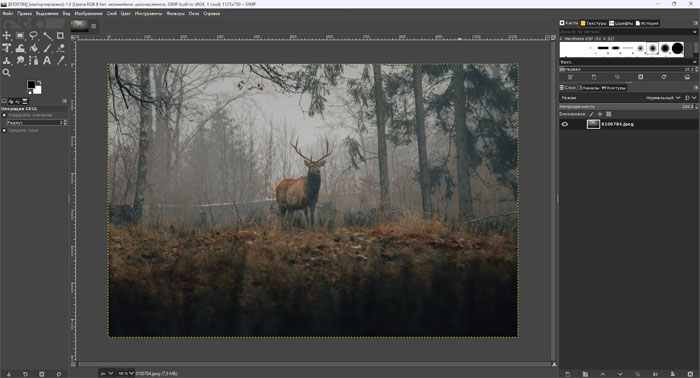The width and height of the screenshot is (700, 378).
Task: Open the Цвет menu
Action: click(125, 13)
